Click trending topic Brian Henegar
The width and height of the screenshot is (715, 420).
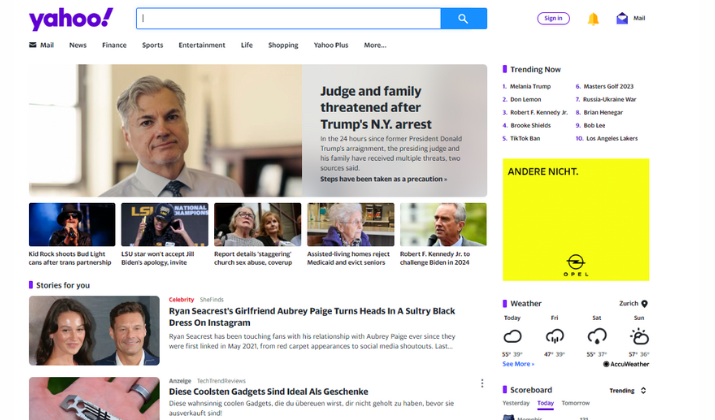coord(603,112)
